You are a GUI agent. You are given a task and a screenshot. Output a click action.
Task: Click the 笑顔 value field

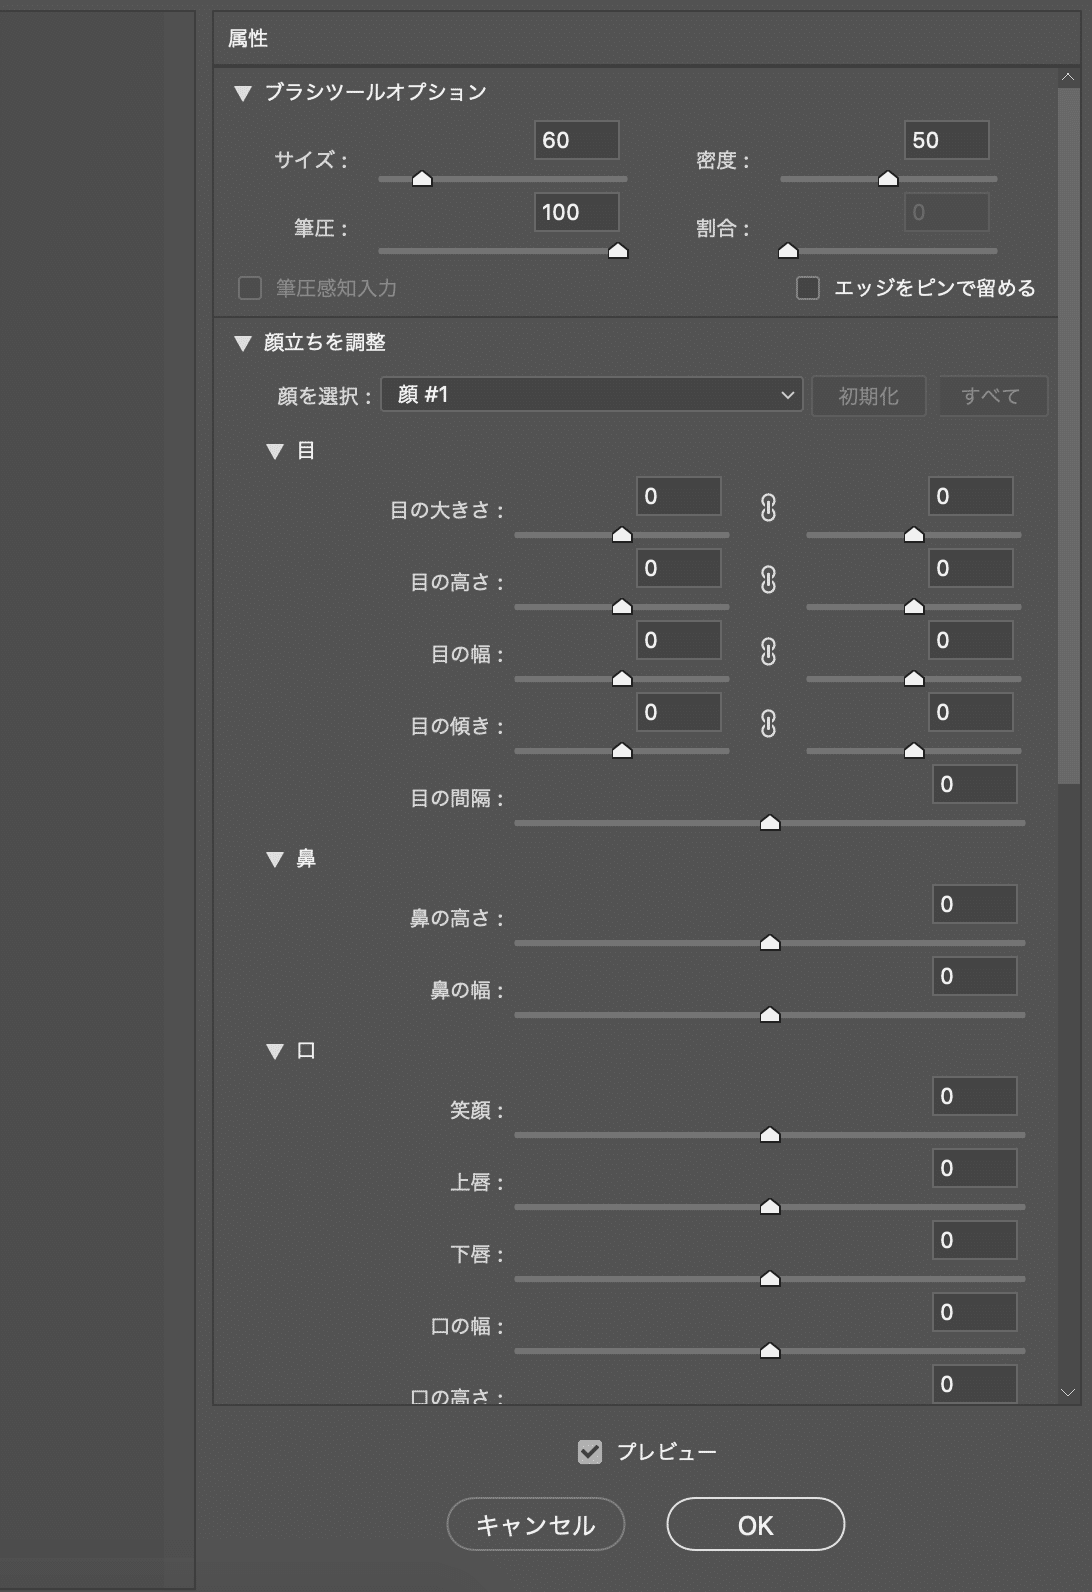[975, 1096]
